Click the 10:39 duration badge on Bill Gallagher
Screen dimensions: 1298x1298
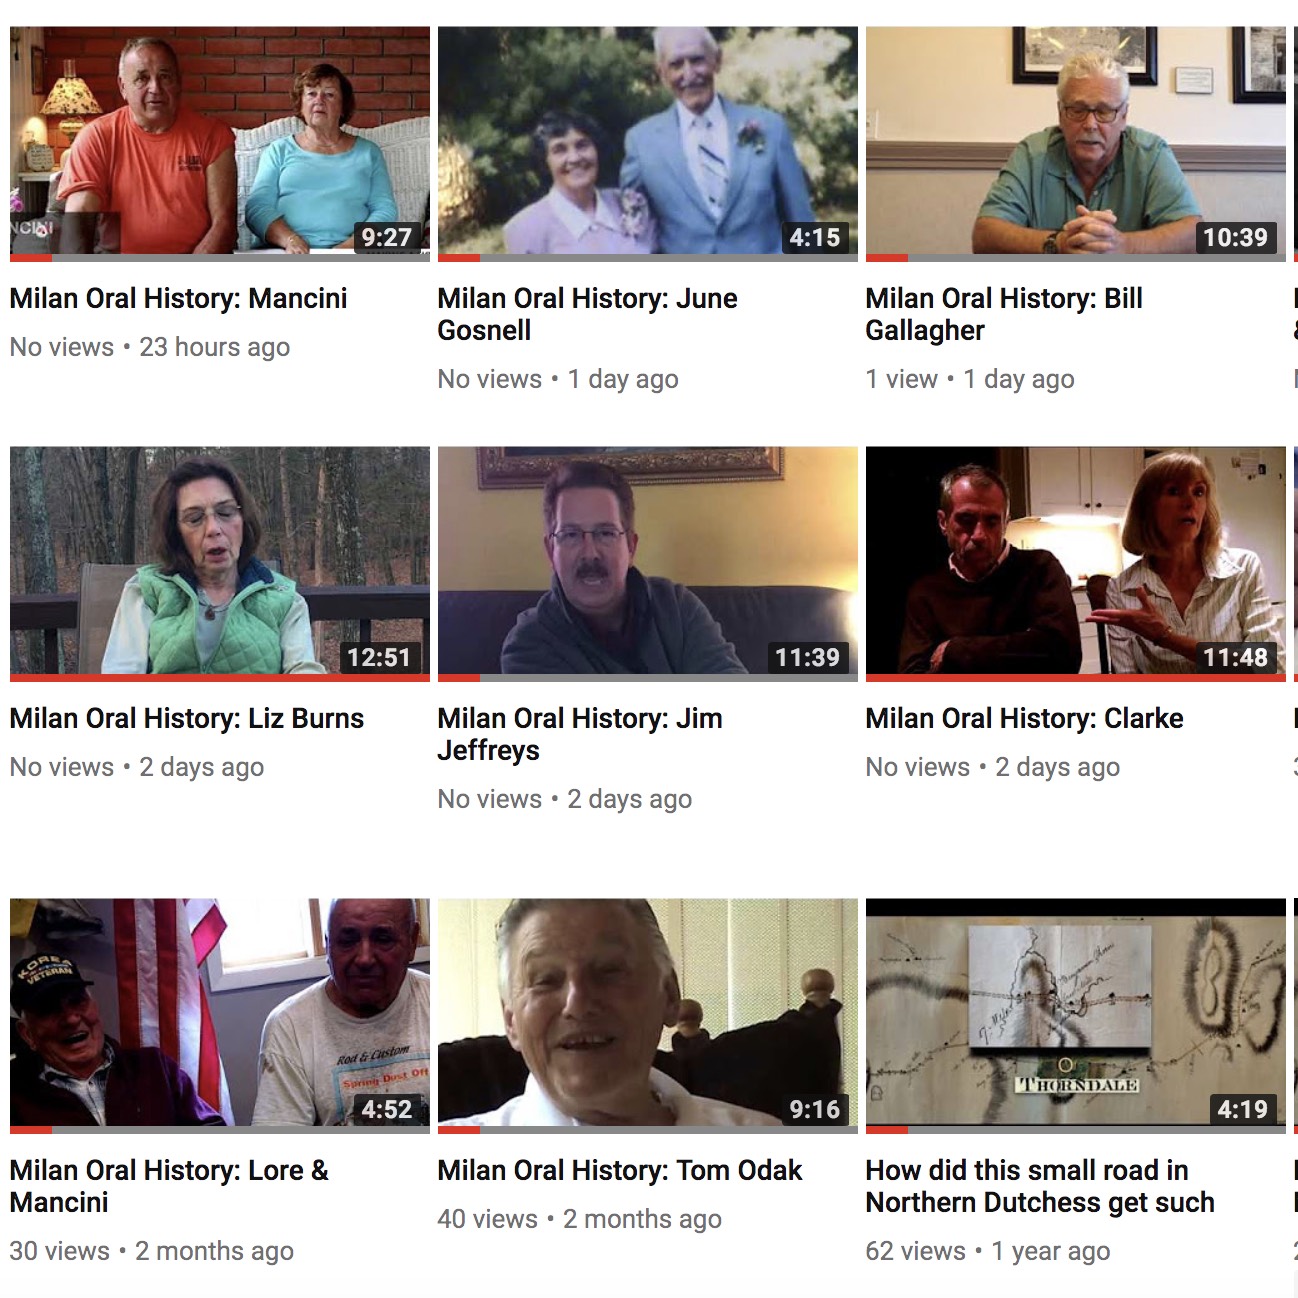[1235, 237]
